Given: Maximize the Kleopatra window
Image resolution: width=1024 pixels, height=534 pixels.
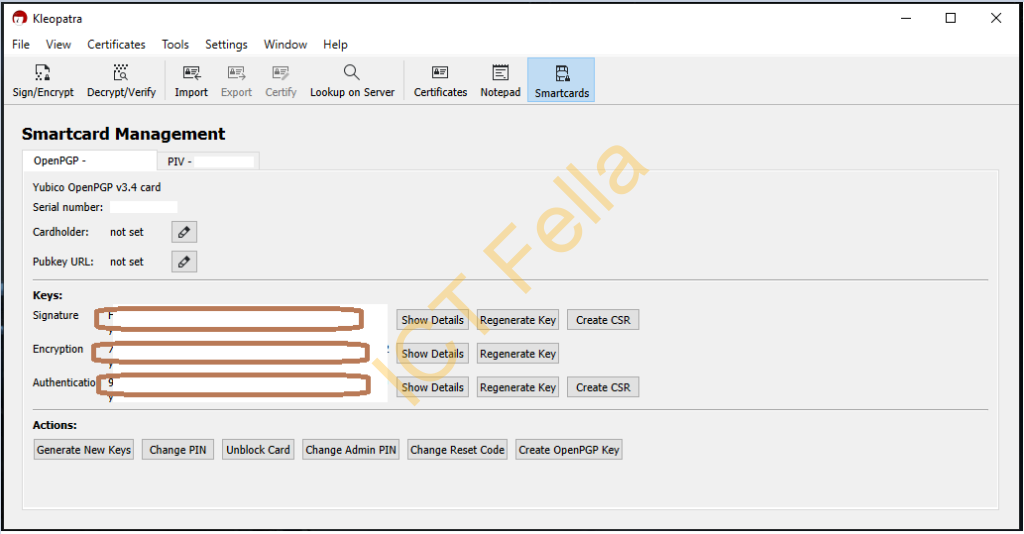Looking at the screenshot, I should (x=951, y=18).
